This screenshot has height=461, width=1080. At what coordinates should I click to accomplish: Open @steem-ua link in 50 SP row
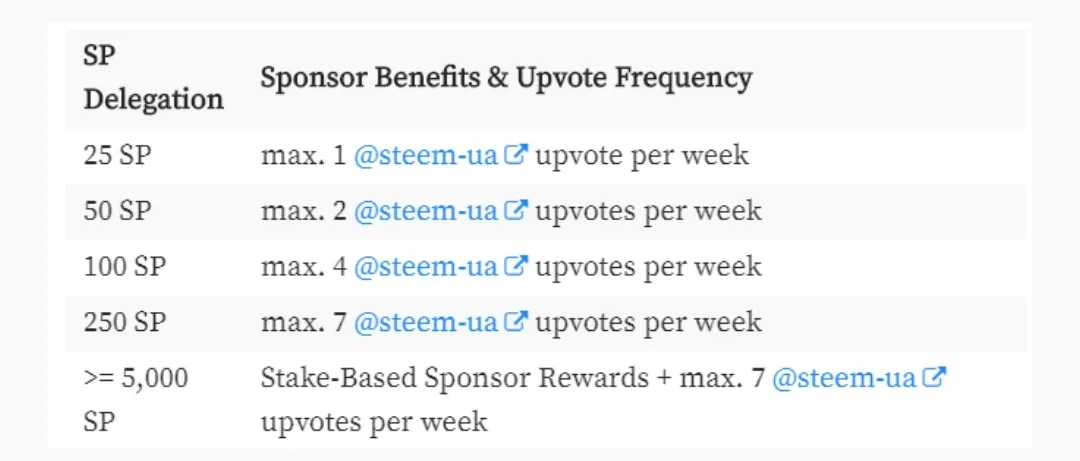441,212
